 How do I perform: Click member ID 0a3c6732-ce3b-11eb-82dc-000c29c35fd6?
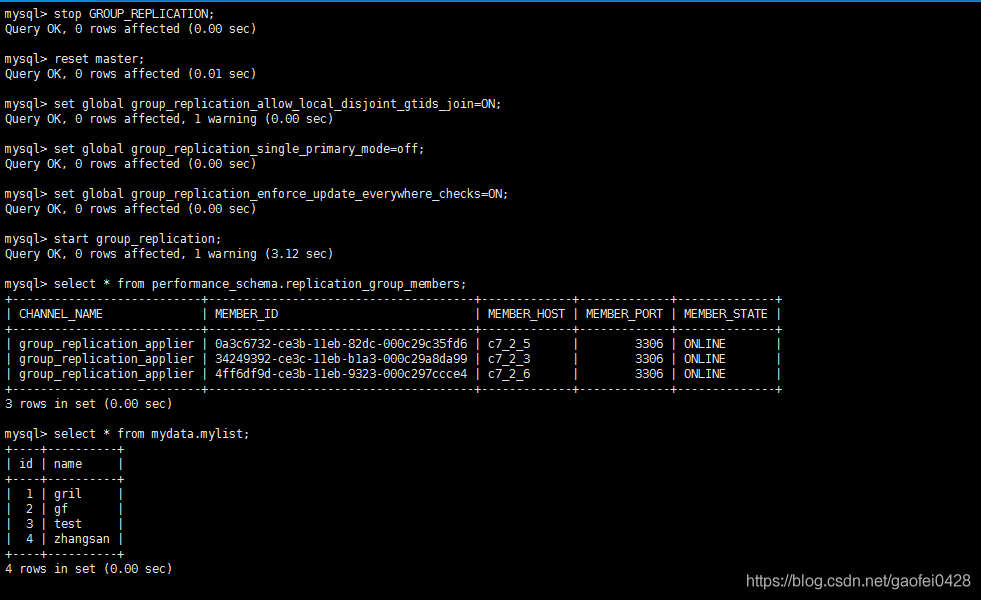click(x=341, y=344)
